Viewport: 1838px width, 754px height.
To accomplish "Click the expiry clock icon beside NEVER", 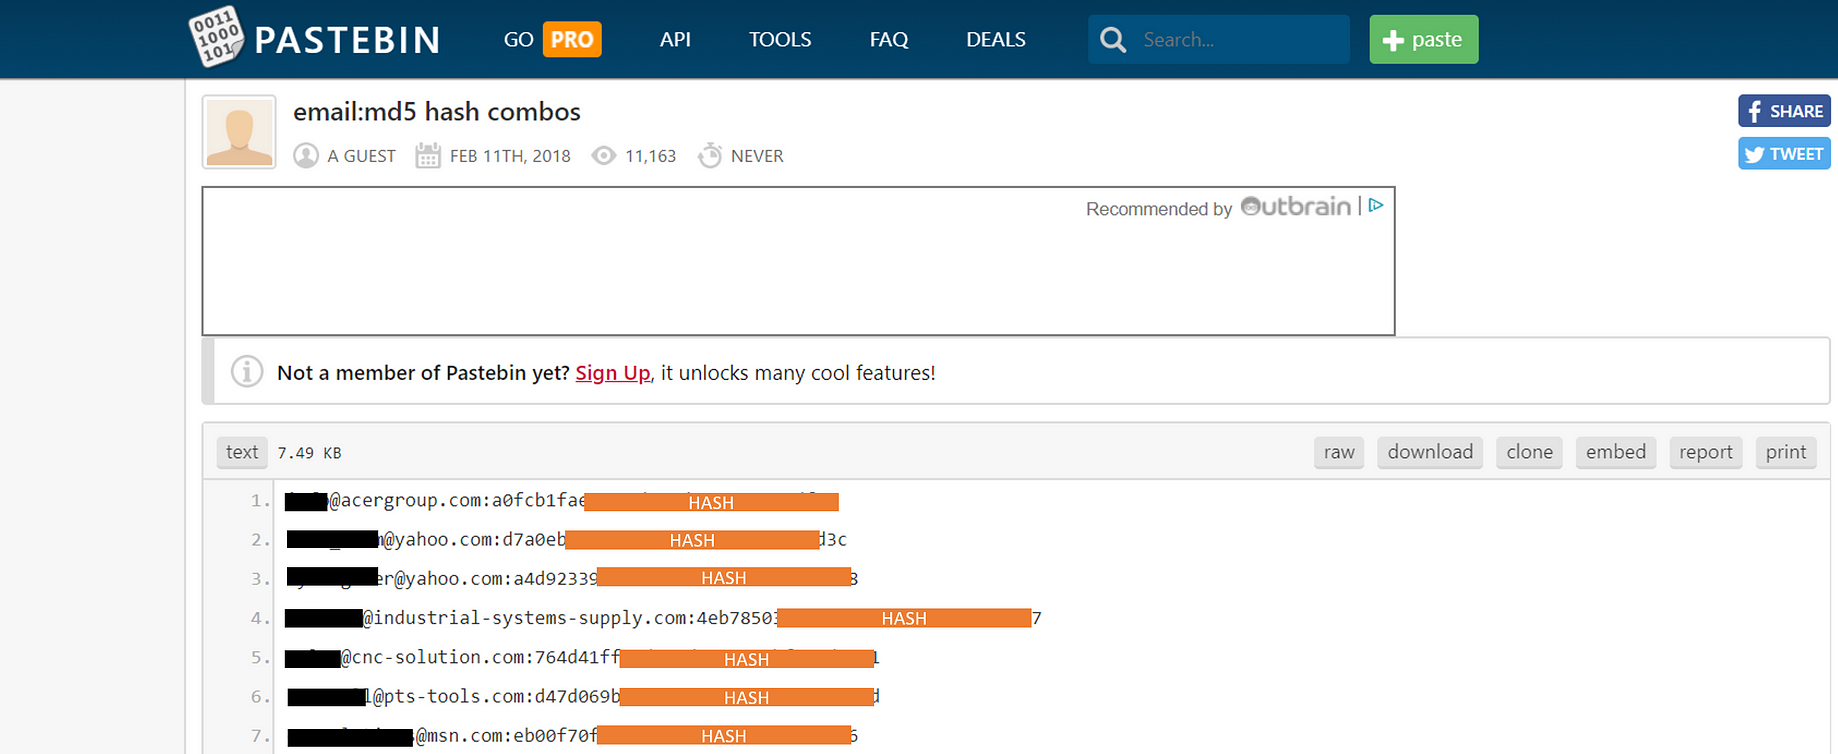I will click(710, 155).
